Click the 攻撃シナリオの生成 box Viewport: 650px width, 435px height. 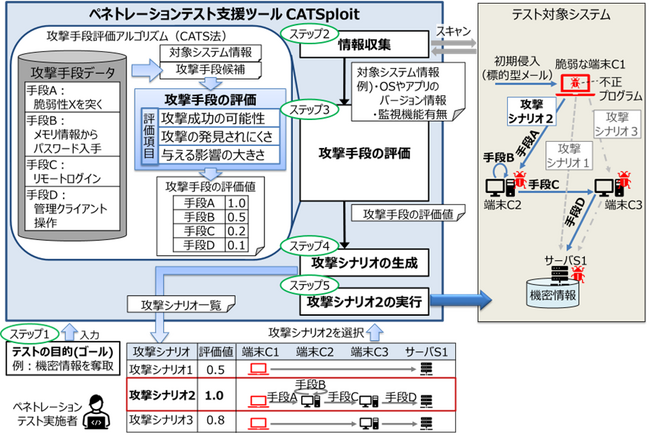pyautogui.click(x=364, y=262)
